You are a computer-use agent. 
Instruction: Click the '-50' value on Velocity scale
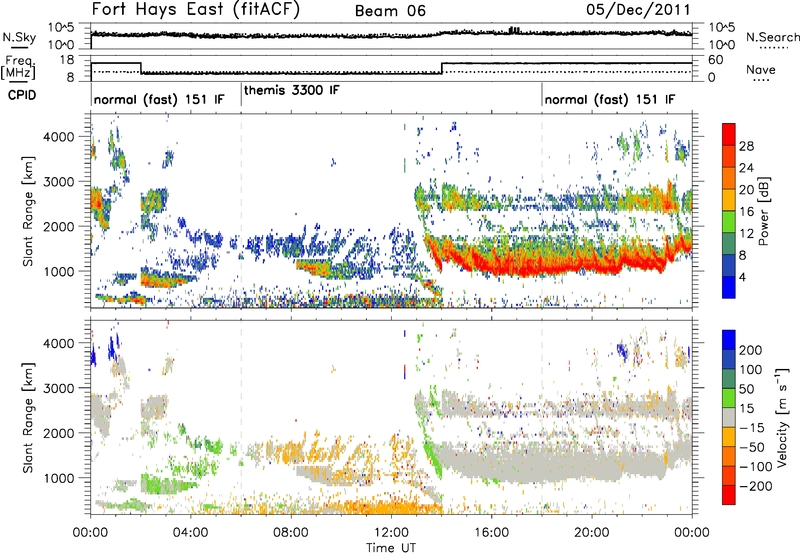pos(751,447)
